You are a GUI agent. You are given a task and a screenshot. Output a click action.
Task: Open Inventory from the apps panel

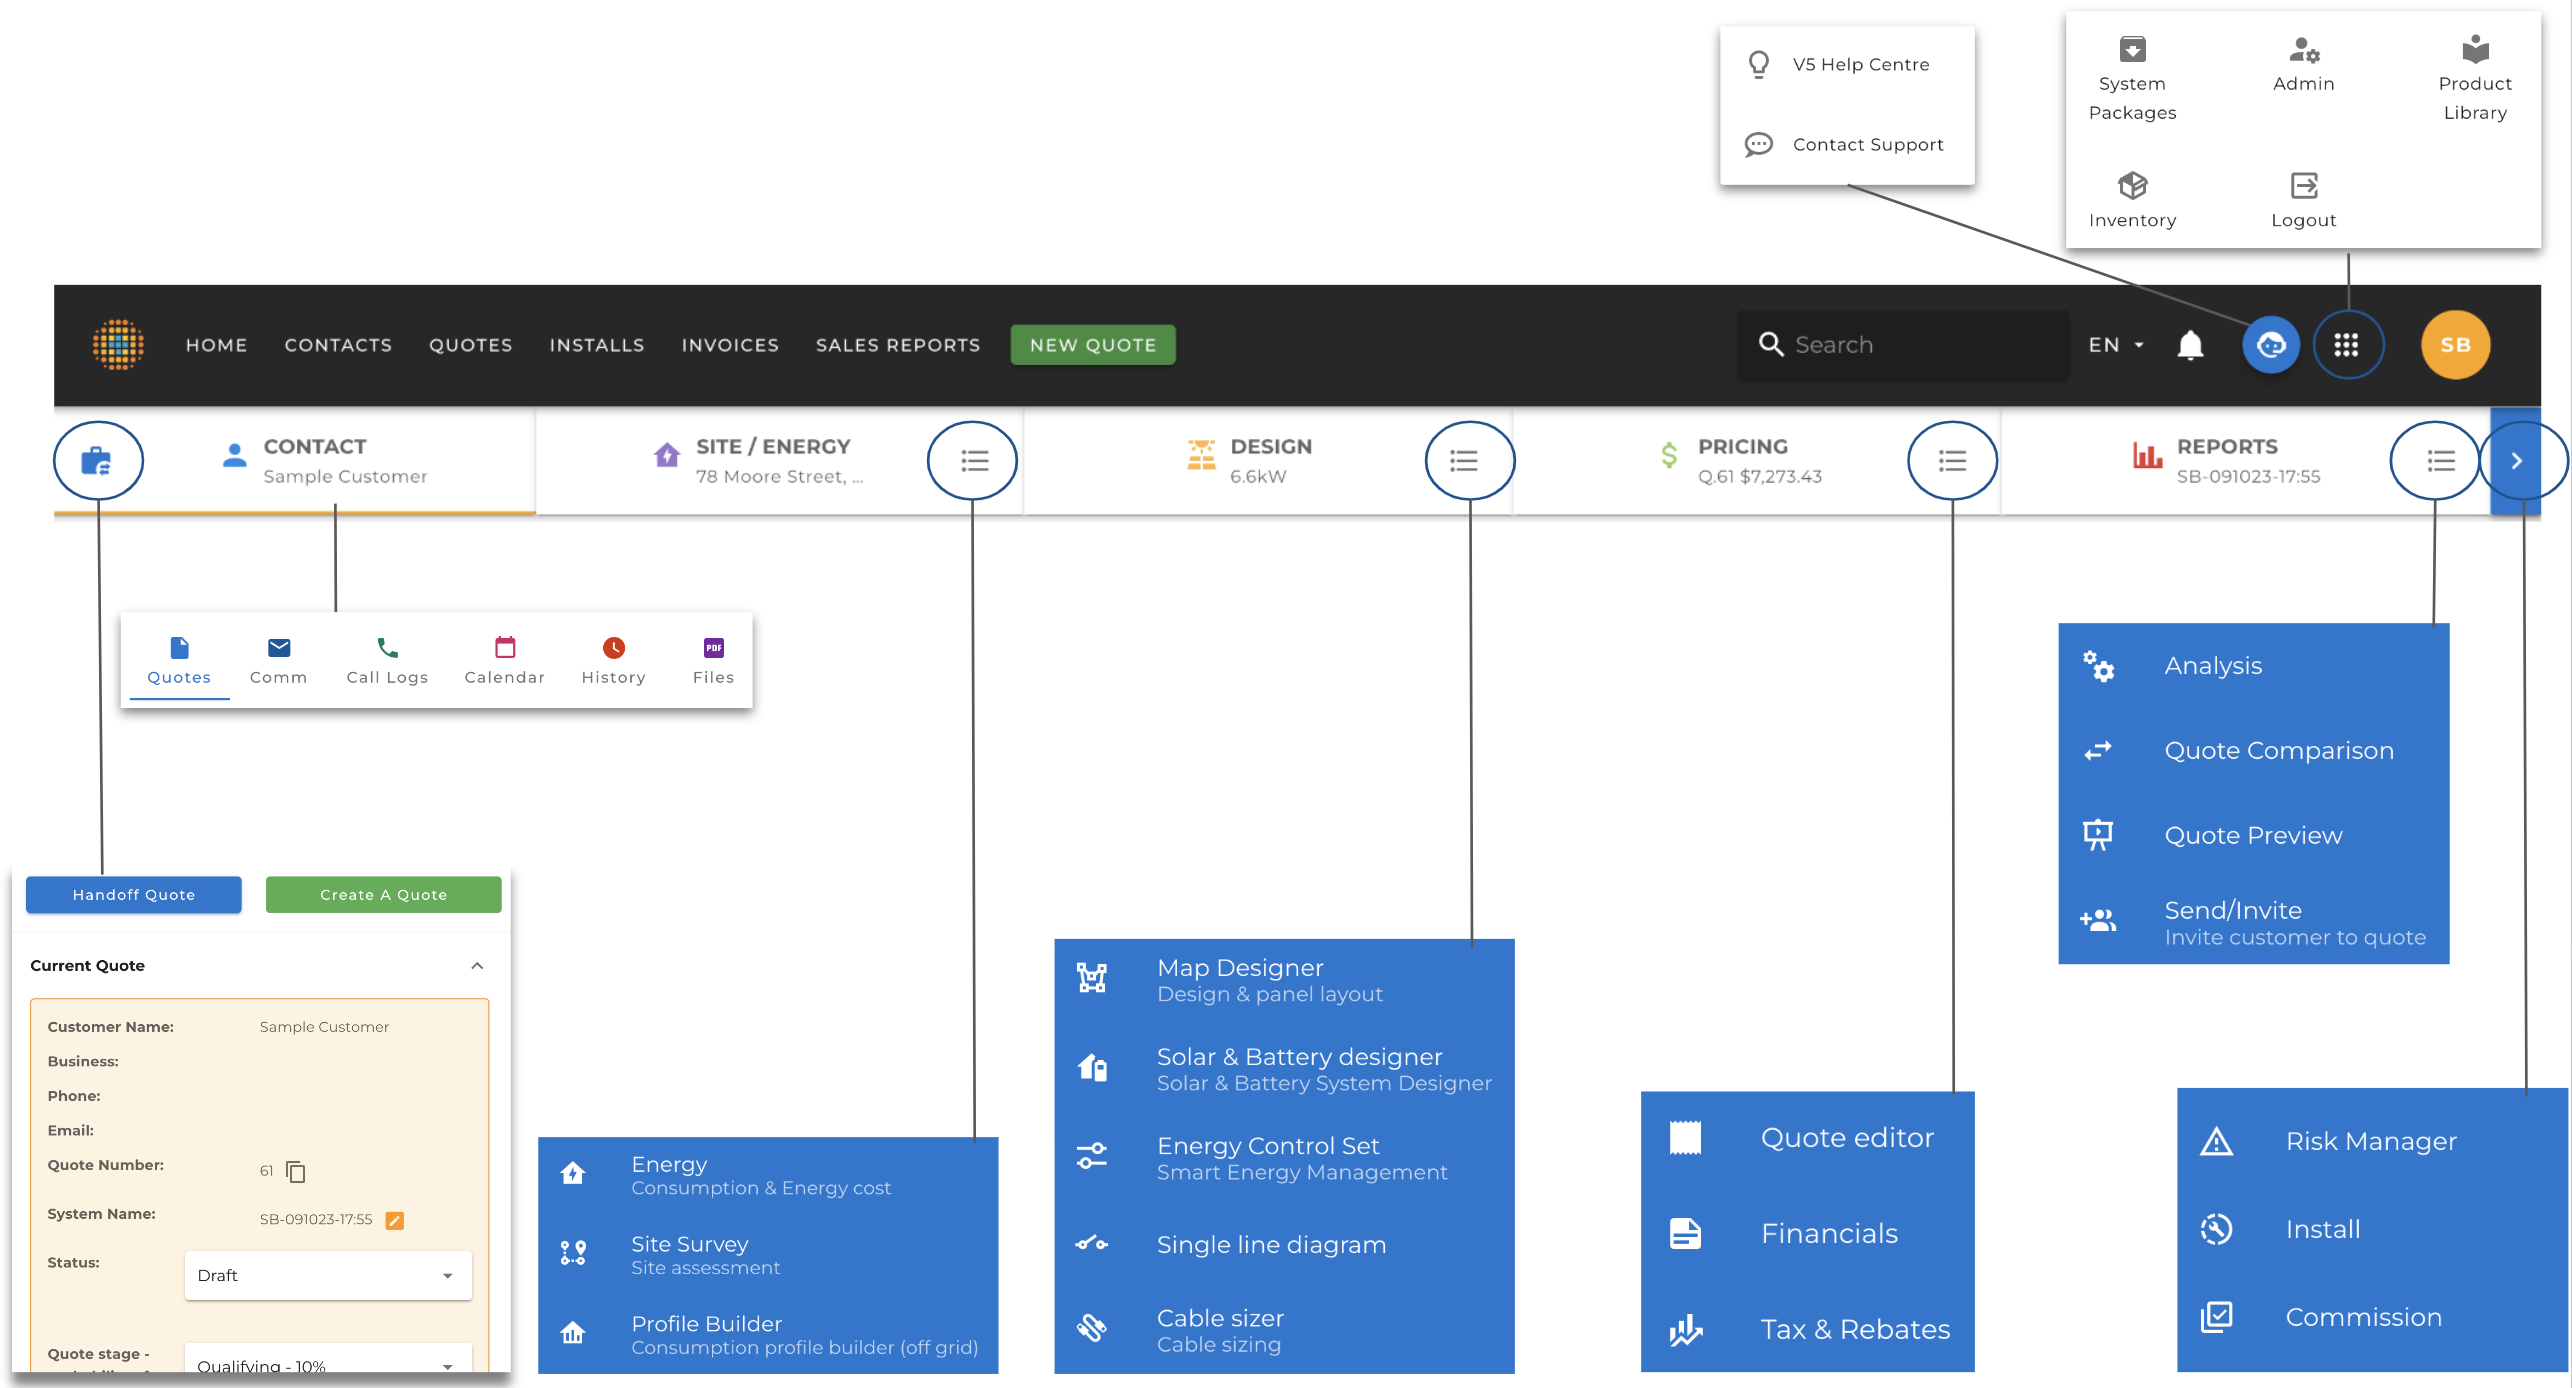point(2132,199)
